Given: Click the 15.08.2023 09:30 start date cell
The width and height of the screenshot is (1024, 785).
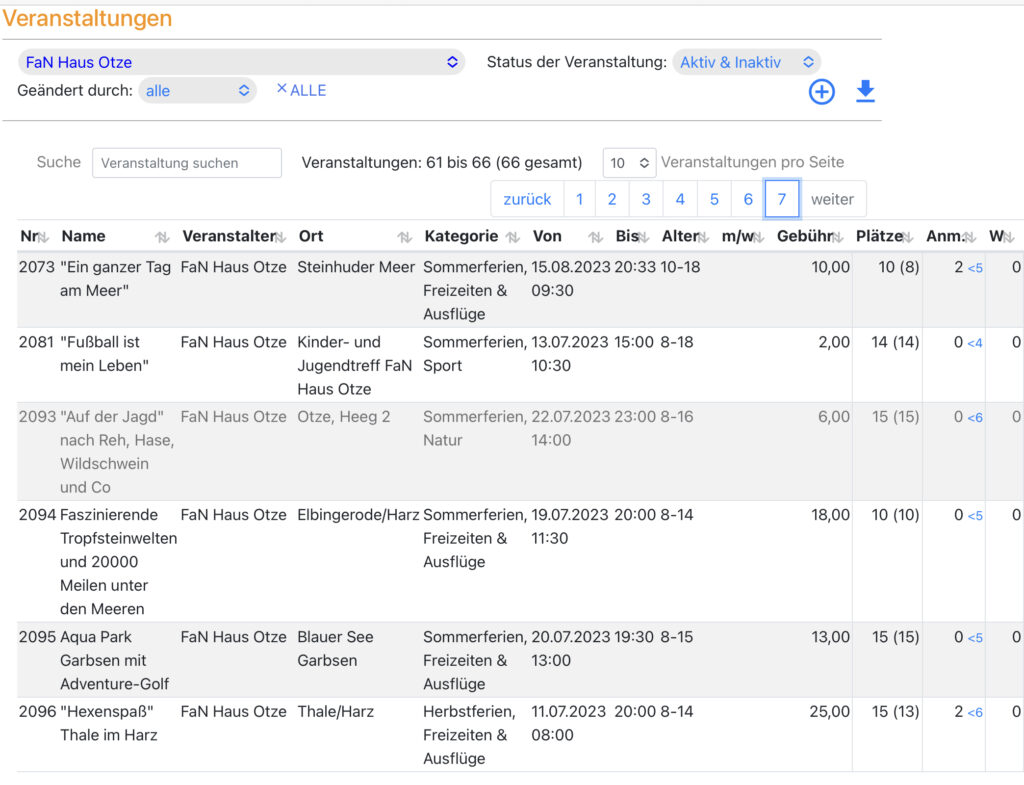Looking at the screenshot, I should (569, 279).
